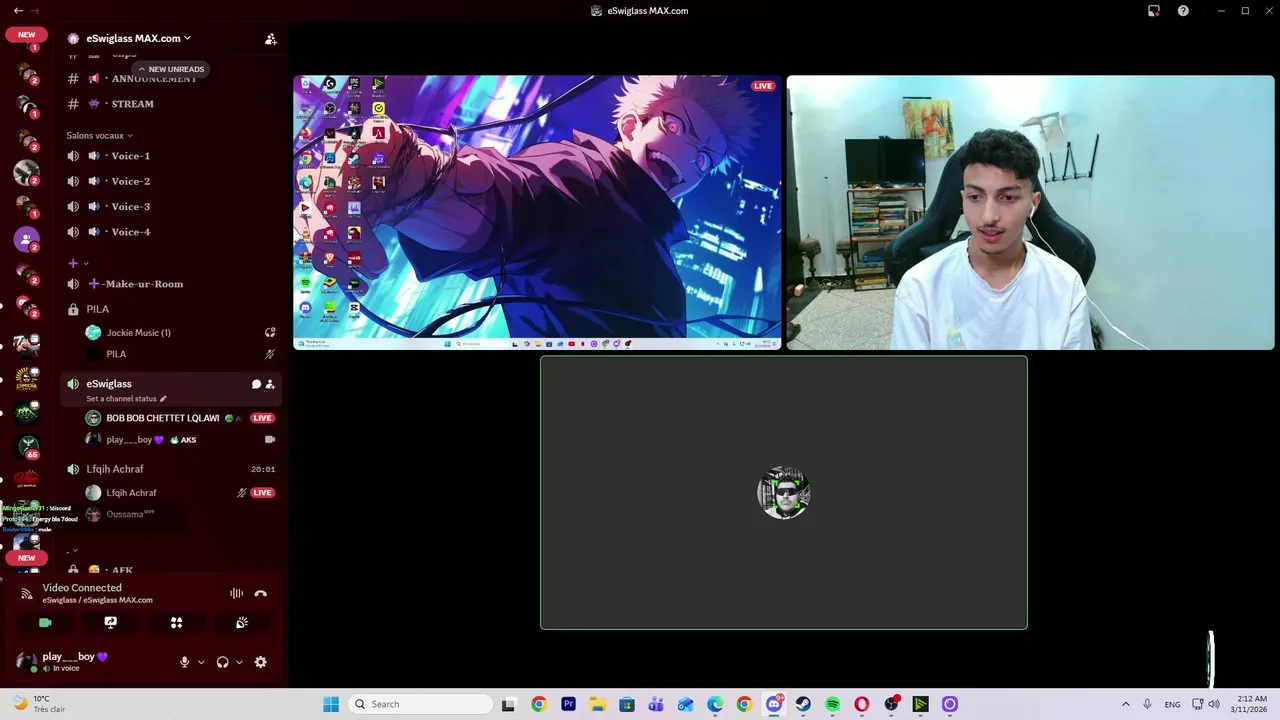Click the bottom NEW servers pill
The height and width of the screenshot is (720, 1280).
pyautogui.click(x=26, y=558)
